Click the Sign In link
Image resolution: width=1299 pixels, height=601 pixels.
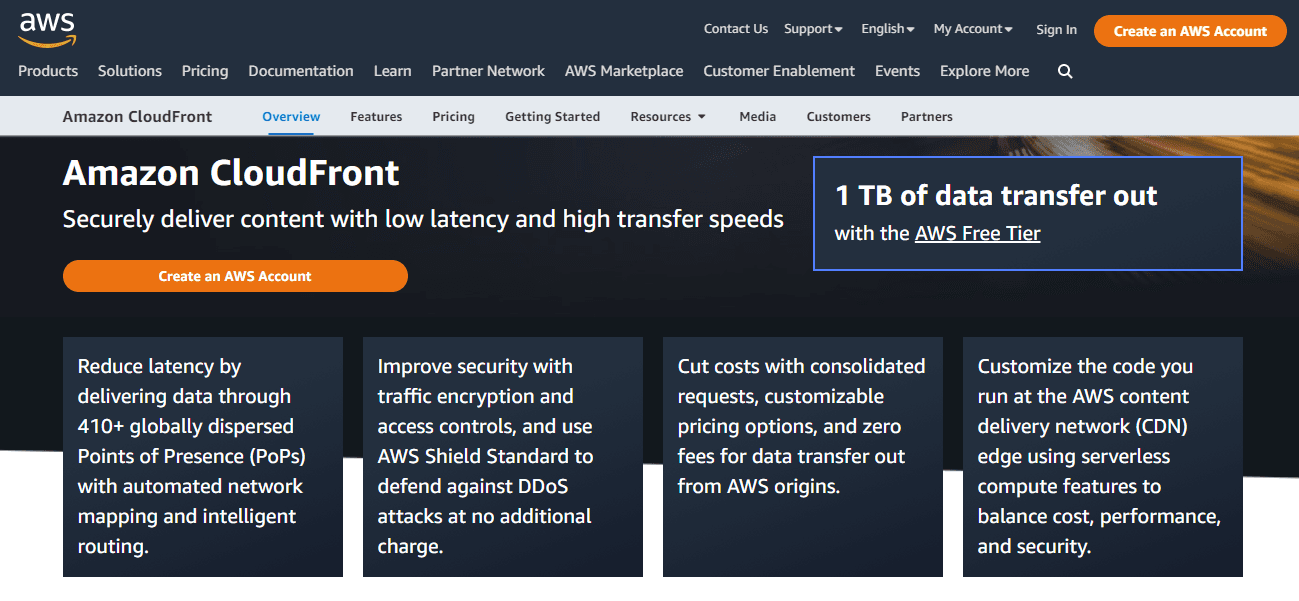1056,30
